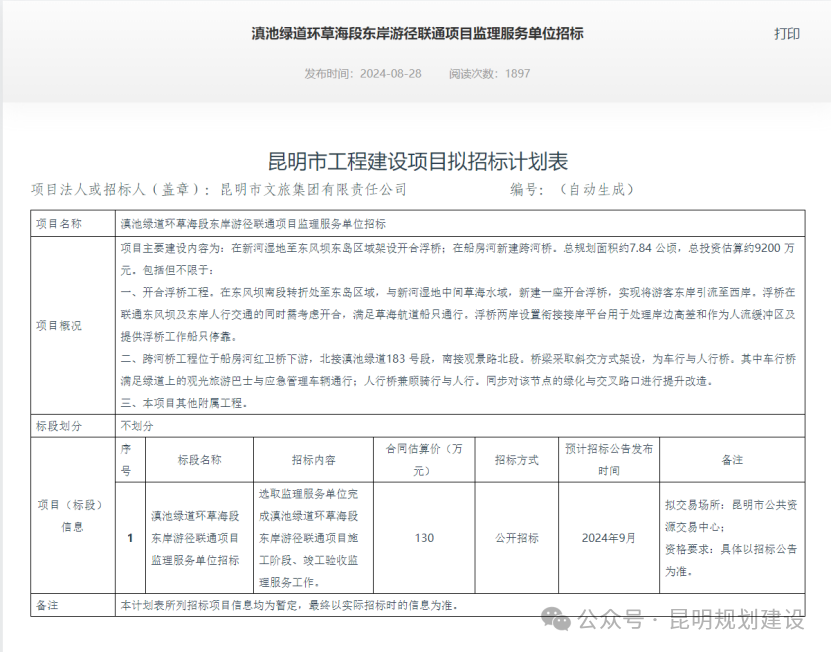Click the 阅读次数 1897 counter
831x652 pixels.
coord(489,74)
